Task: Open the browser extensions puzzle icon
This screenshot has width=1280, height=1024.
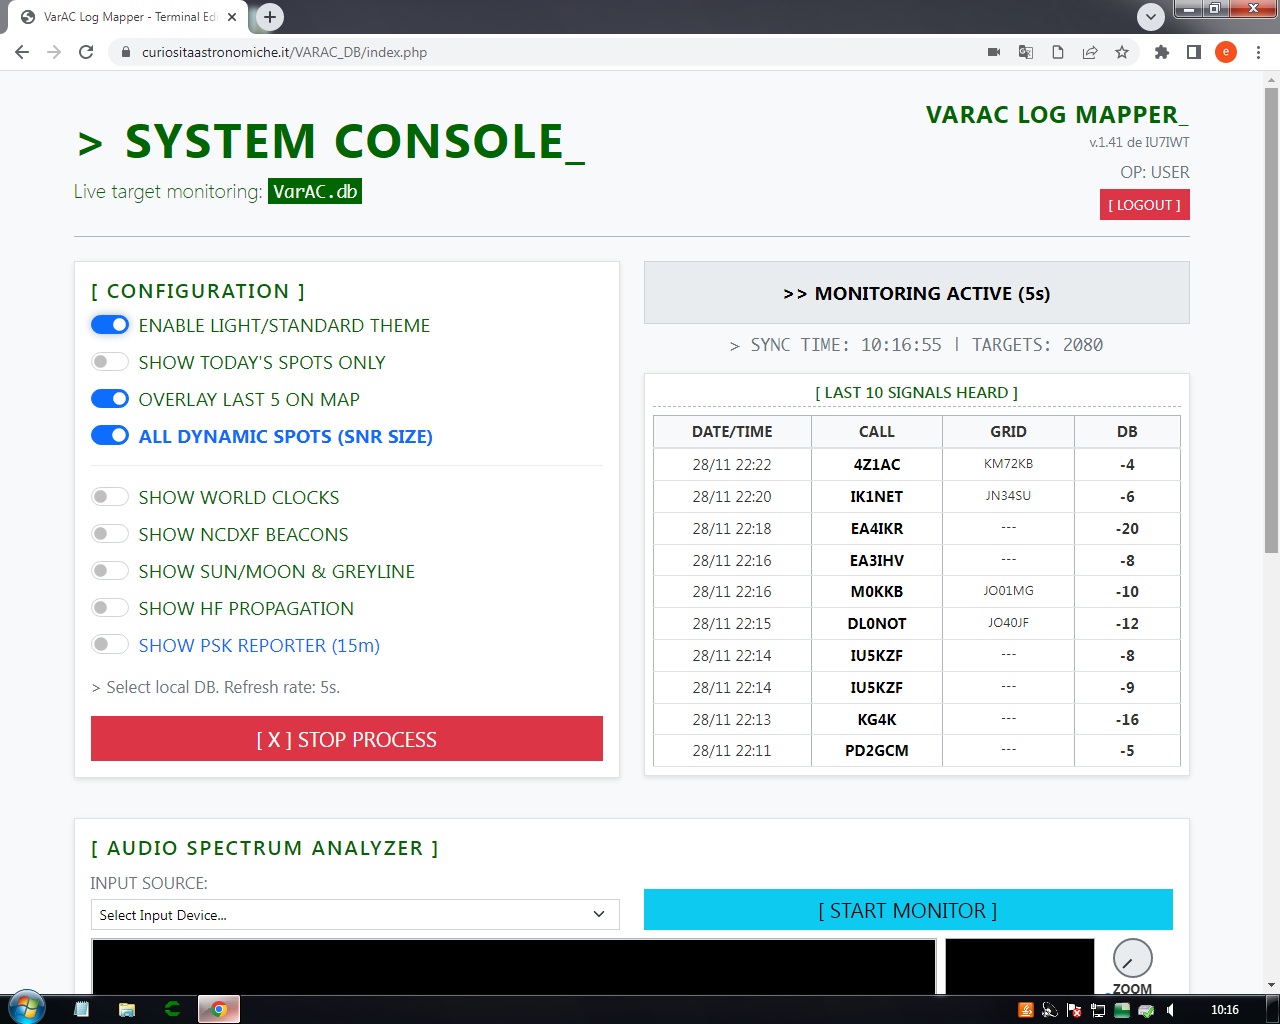Action: point(1161,52)
